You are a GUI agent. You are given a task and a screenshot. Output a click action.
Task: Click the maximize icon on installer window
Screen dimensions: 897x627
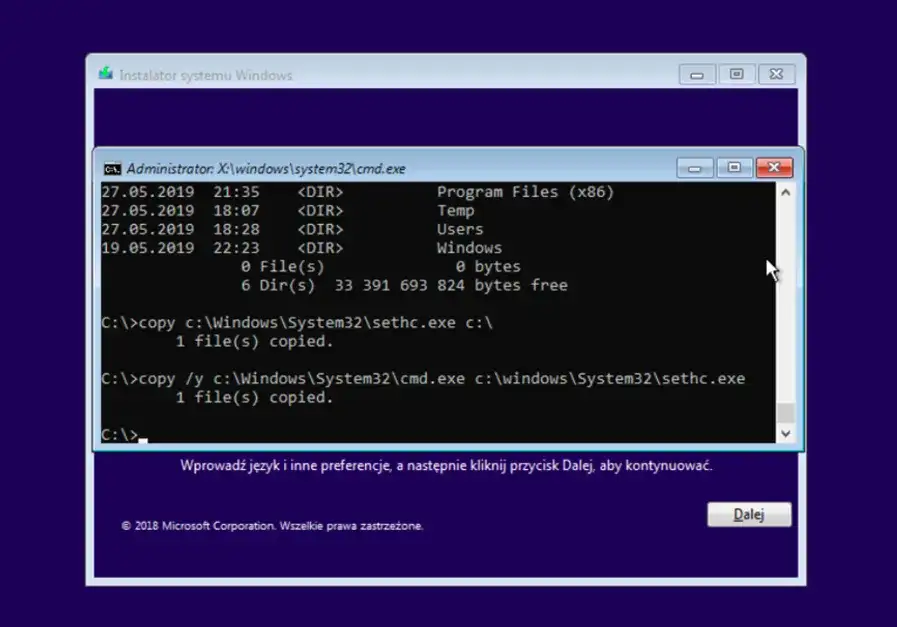pyautogui.click(x=736, y=73)
